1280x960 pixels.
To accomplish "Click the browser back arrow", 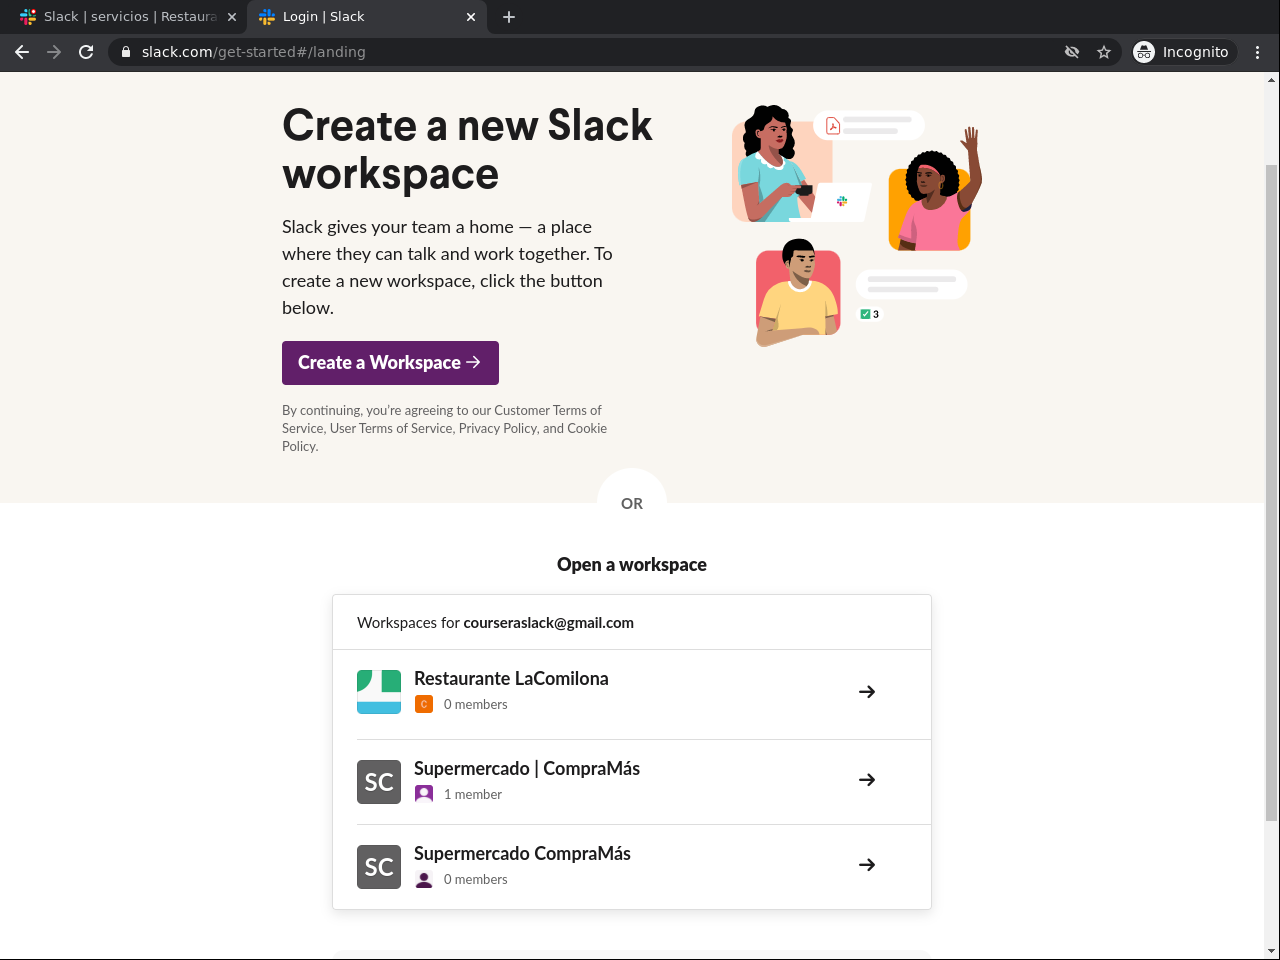I will 22,52.
